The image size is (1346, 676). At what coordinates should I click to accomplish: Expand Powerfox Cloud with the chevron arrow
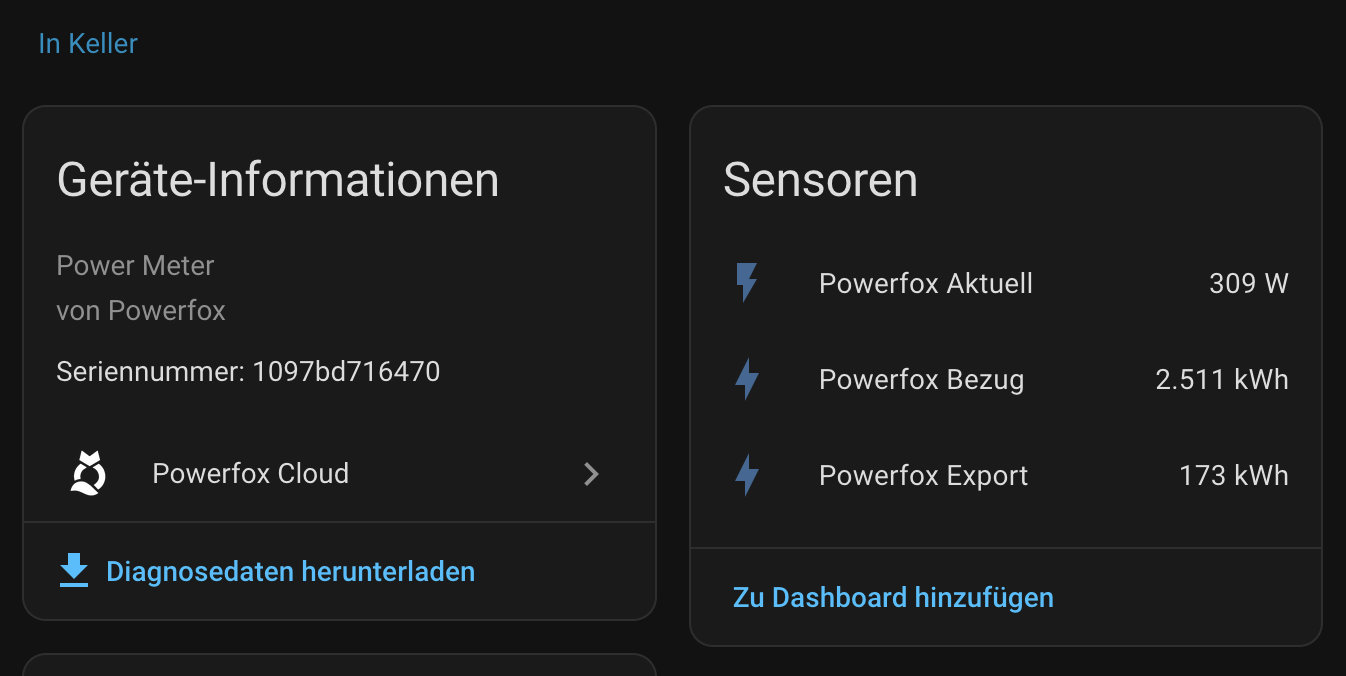[x=591, y=474]
